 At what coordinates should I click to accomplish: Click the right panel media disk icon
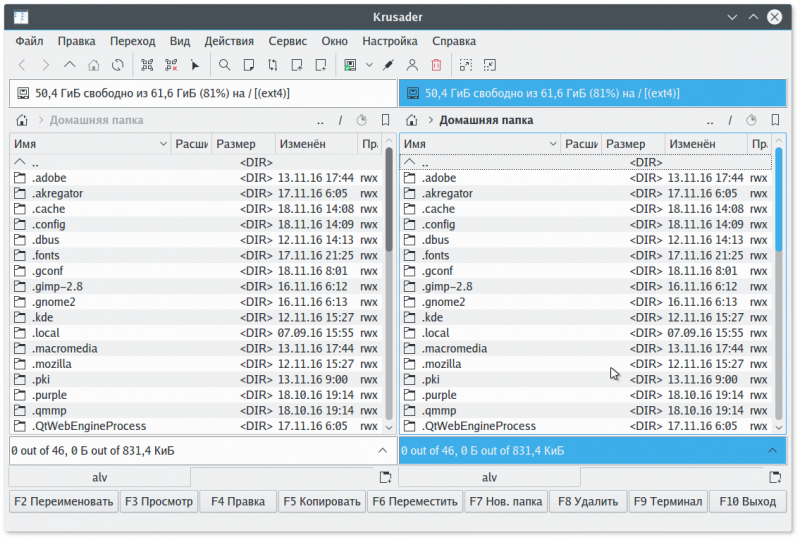413,93
